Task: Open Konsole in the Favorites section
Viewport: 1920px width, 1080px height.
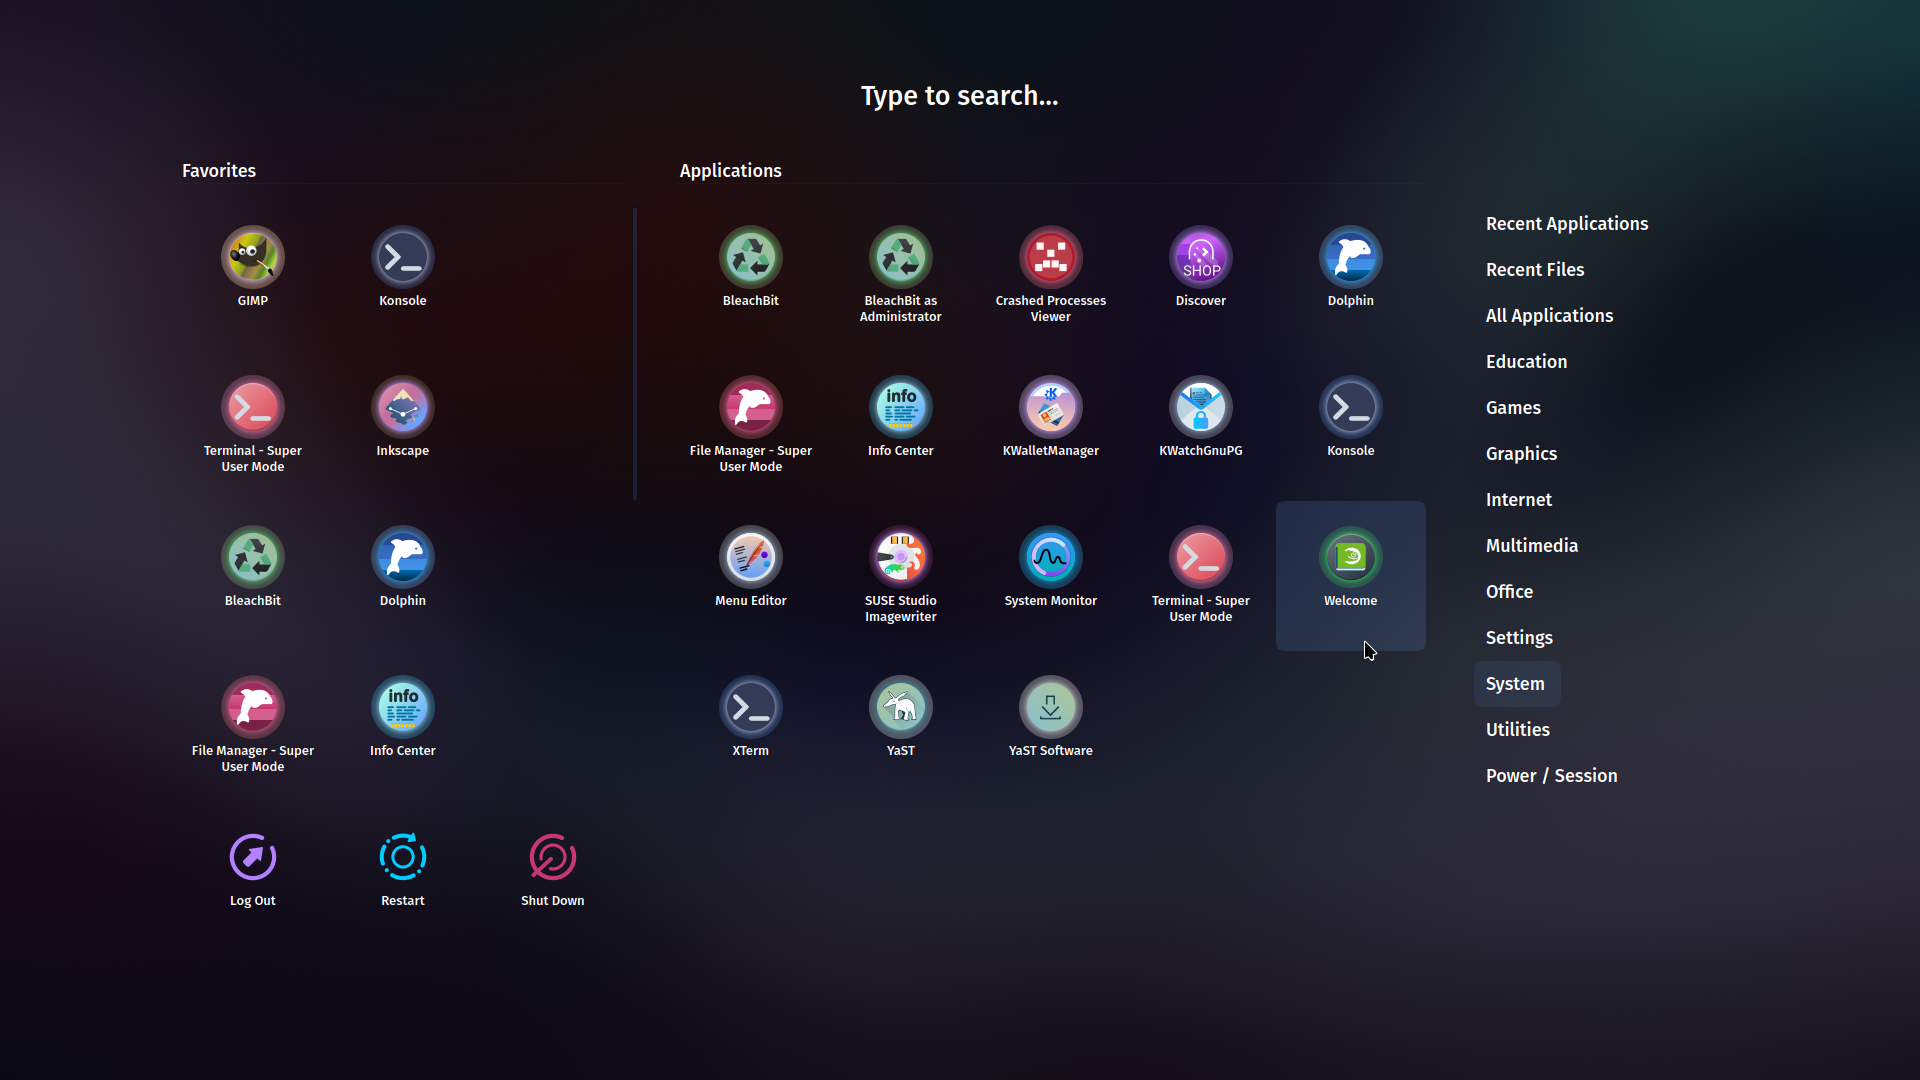Action: pyautogui.click(x=402, y=266)
